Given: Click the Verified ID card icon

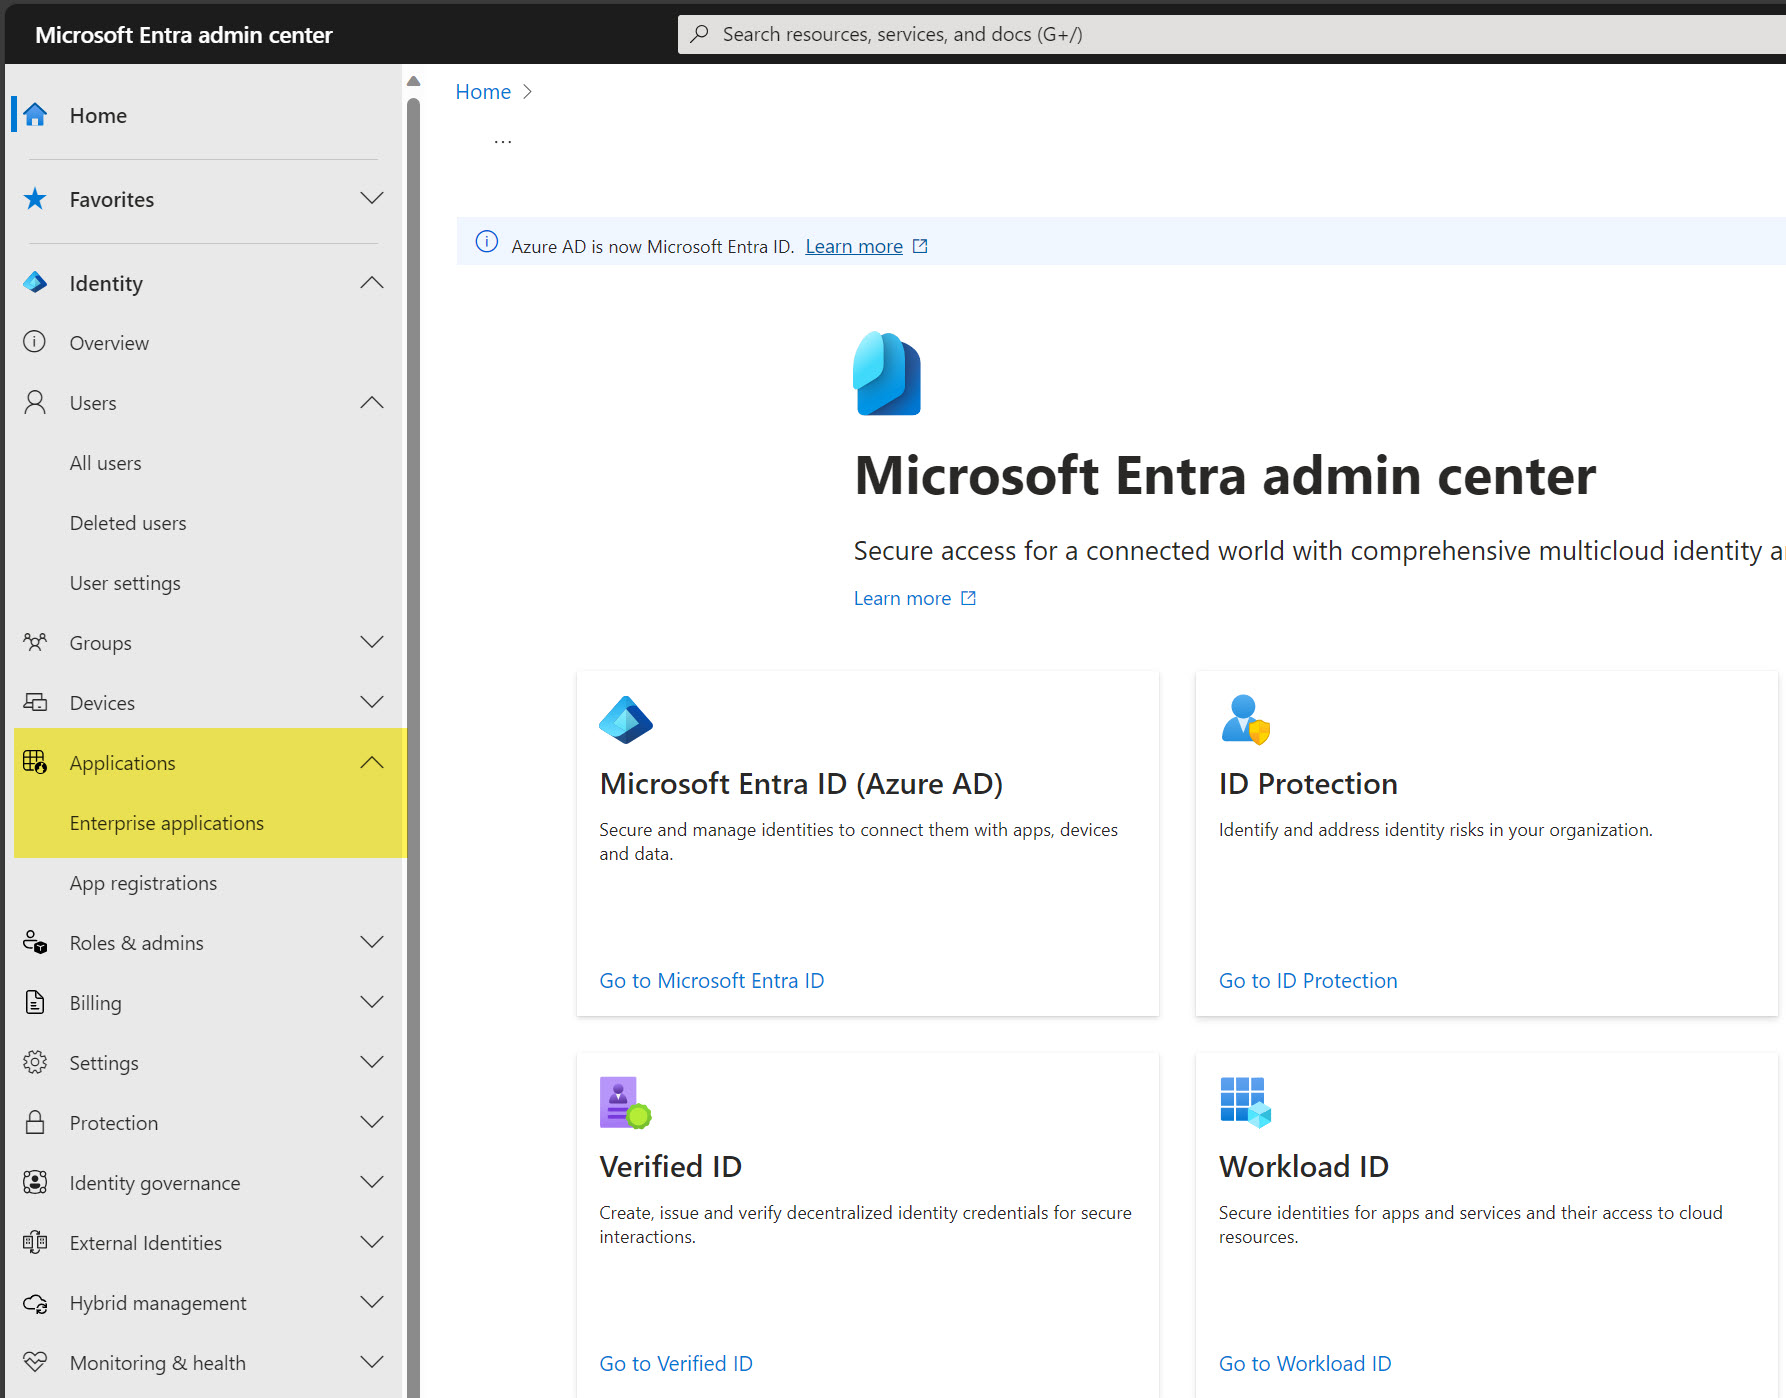Looking at the screenshot, I should click(625, 1102).
